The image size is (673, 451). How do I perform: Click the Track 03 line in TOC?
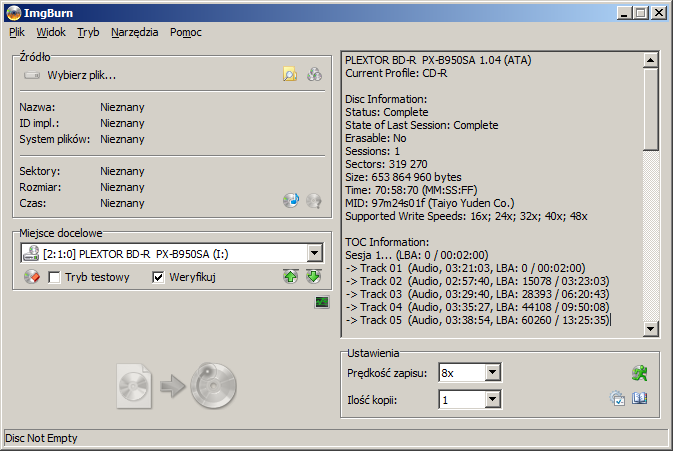pos(477,294)
